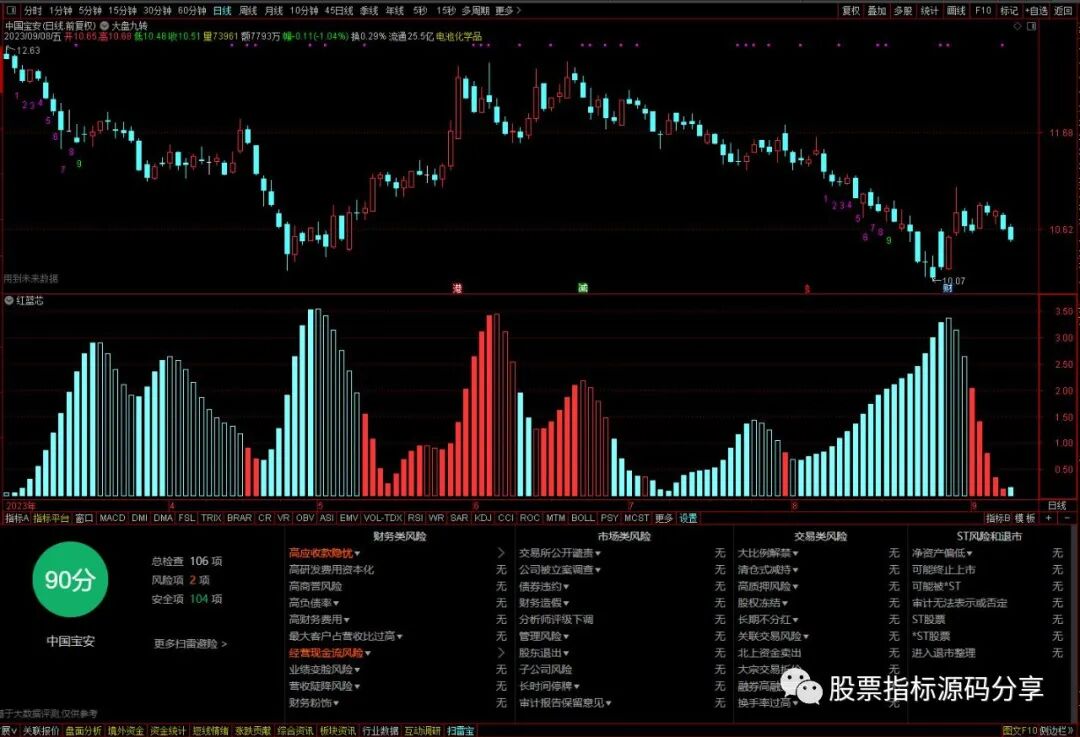Click the 电池化学品 industry link

(x=459, y=36)
